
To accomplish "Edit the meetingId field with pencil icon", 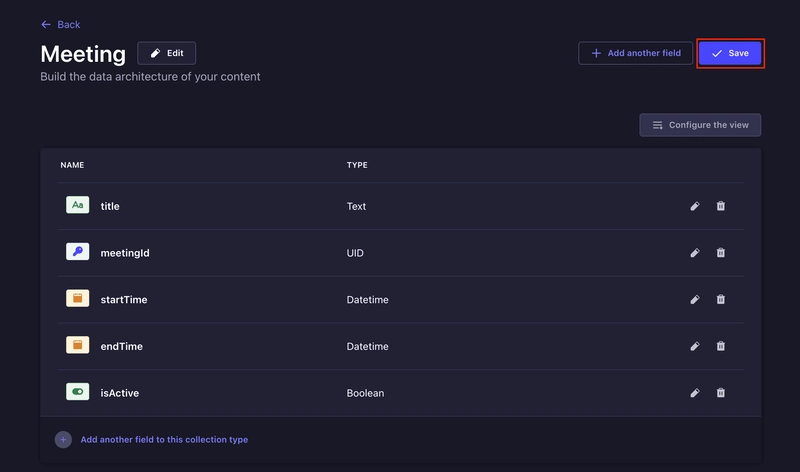I will click(x=694, y=253).
